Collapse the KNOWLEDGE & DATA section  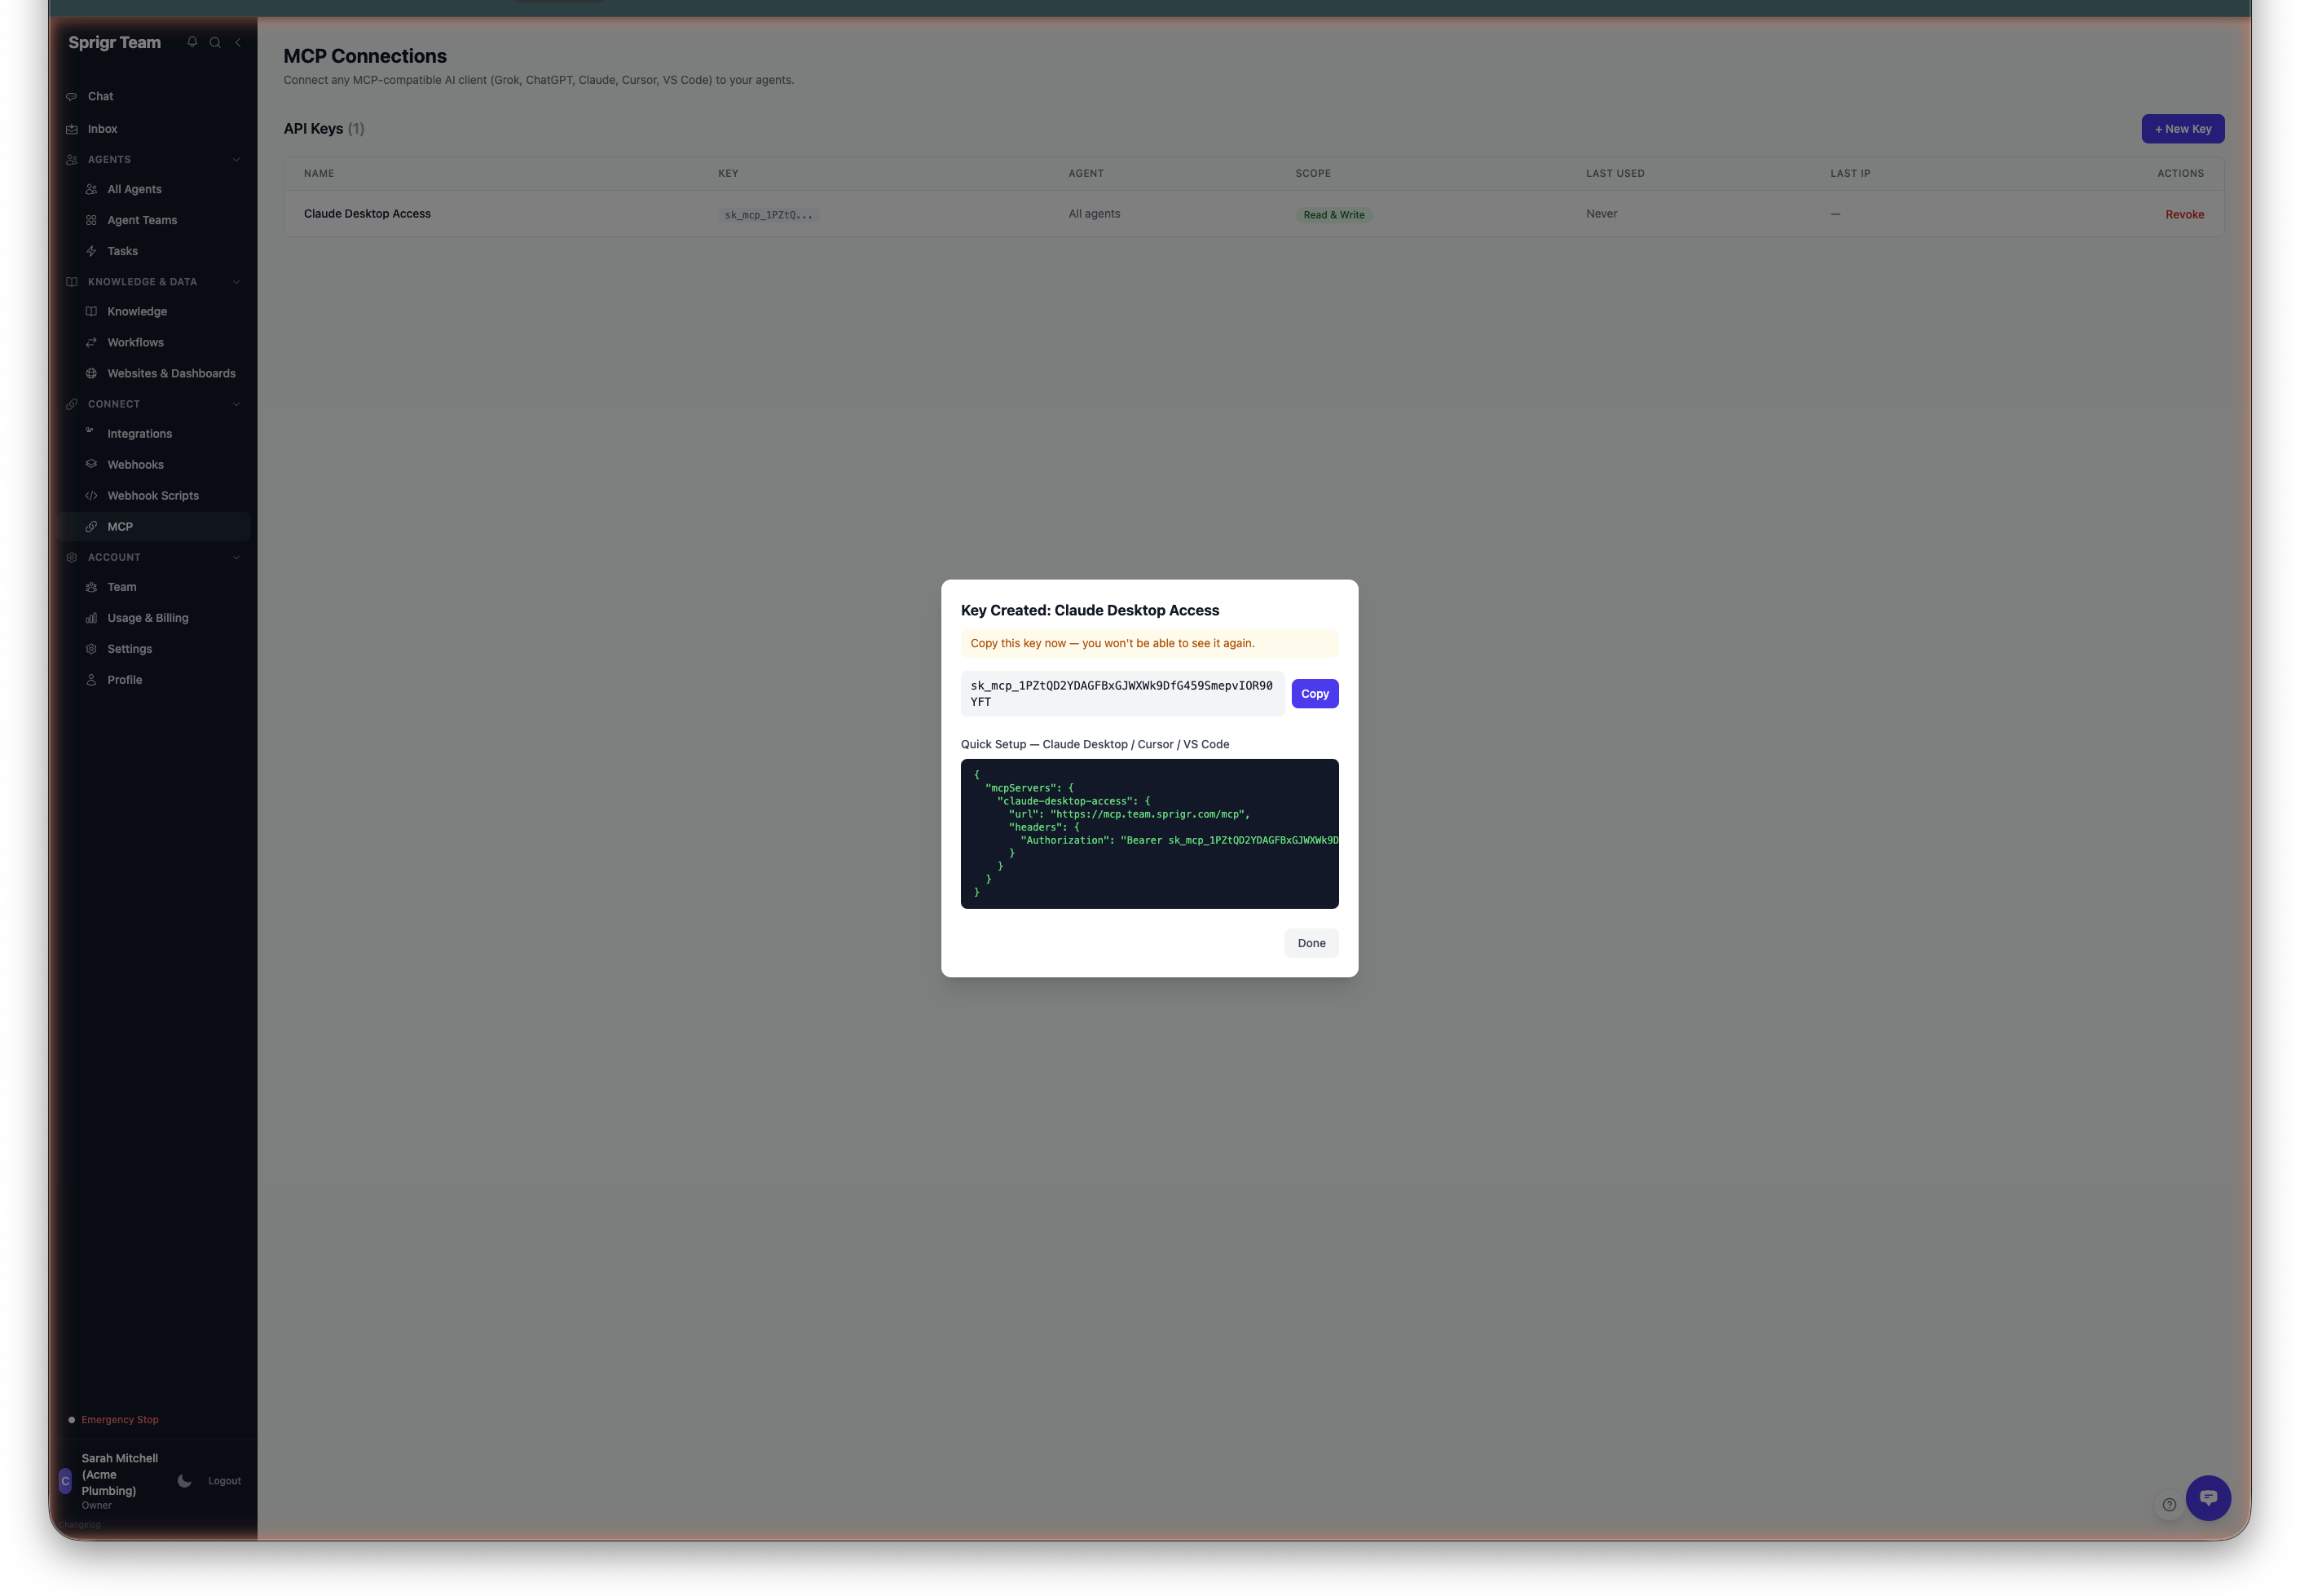point(236,281)
